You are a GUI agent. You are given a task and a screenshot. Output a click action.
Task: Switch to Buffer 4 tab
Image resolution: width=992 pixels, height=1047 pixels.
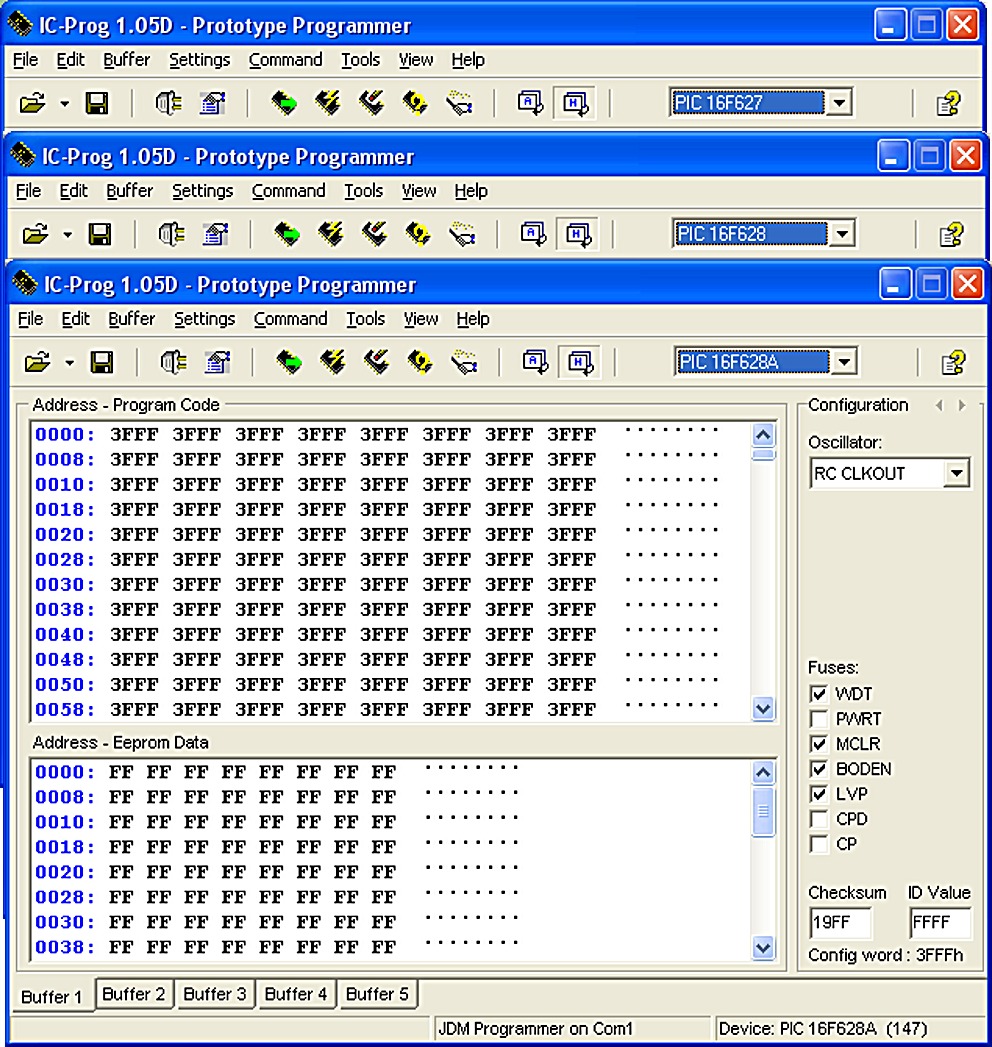point(296,994)
